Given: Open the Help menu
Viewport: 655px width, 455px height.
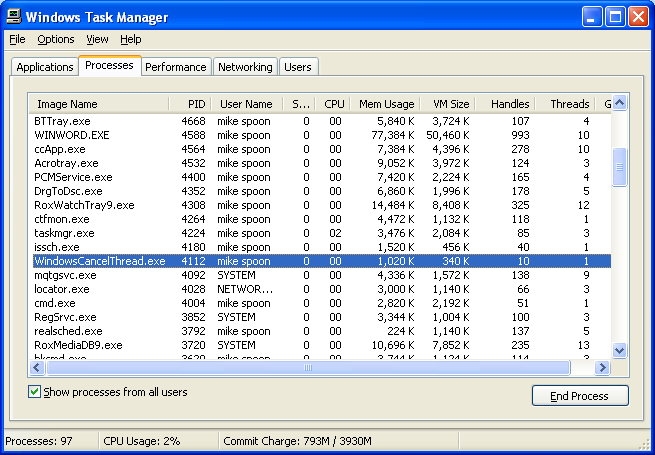Looking at the screenshot, I should click(x=131, y=39).
